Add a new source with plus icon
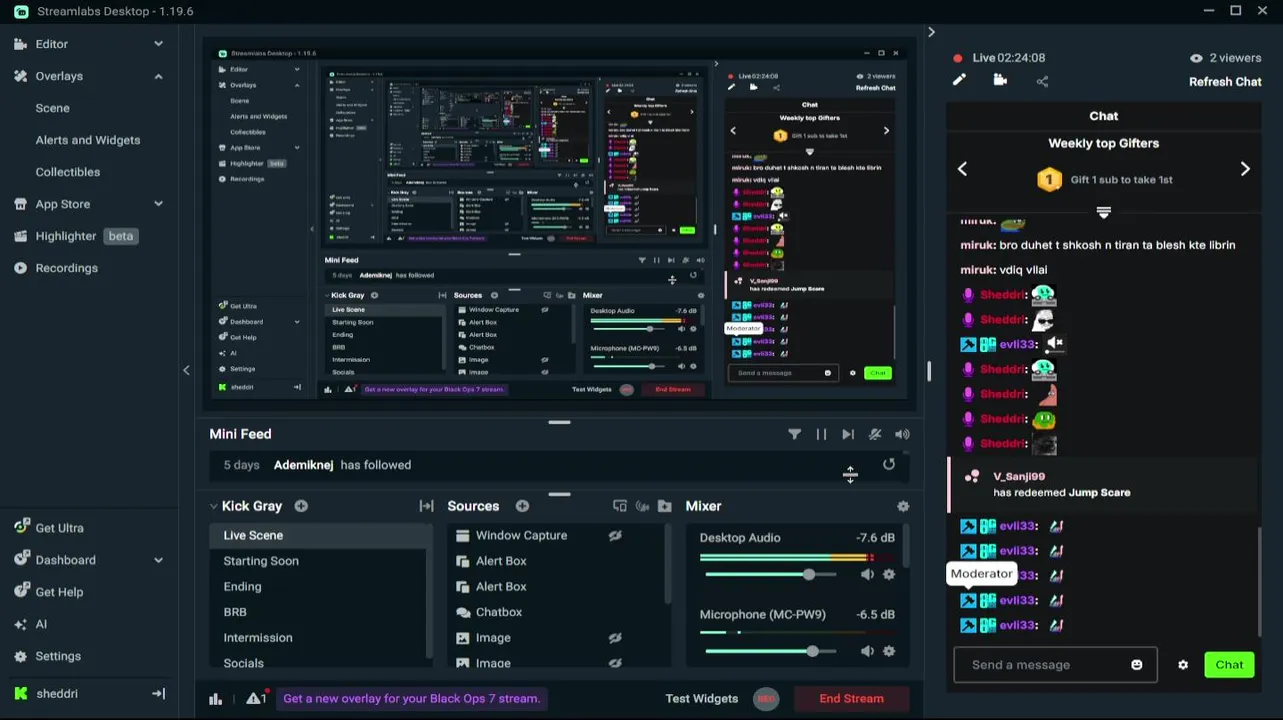This screenshot has height=720, width=1283. coord(522,506)
